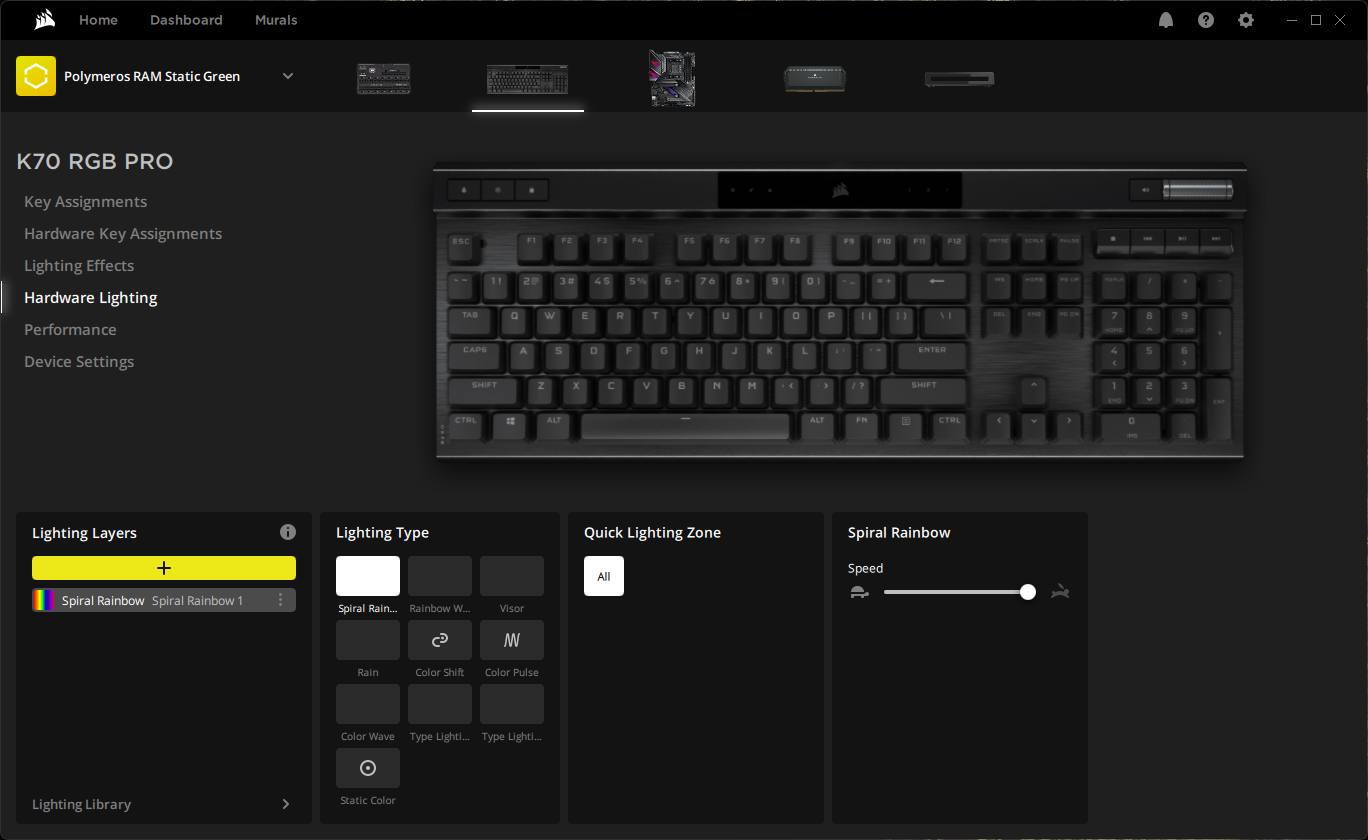The height and width of the screenshot is (840, 1368).
Task: Select the Rain lighting type
Action: point(368,640)
